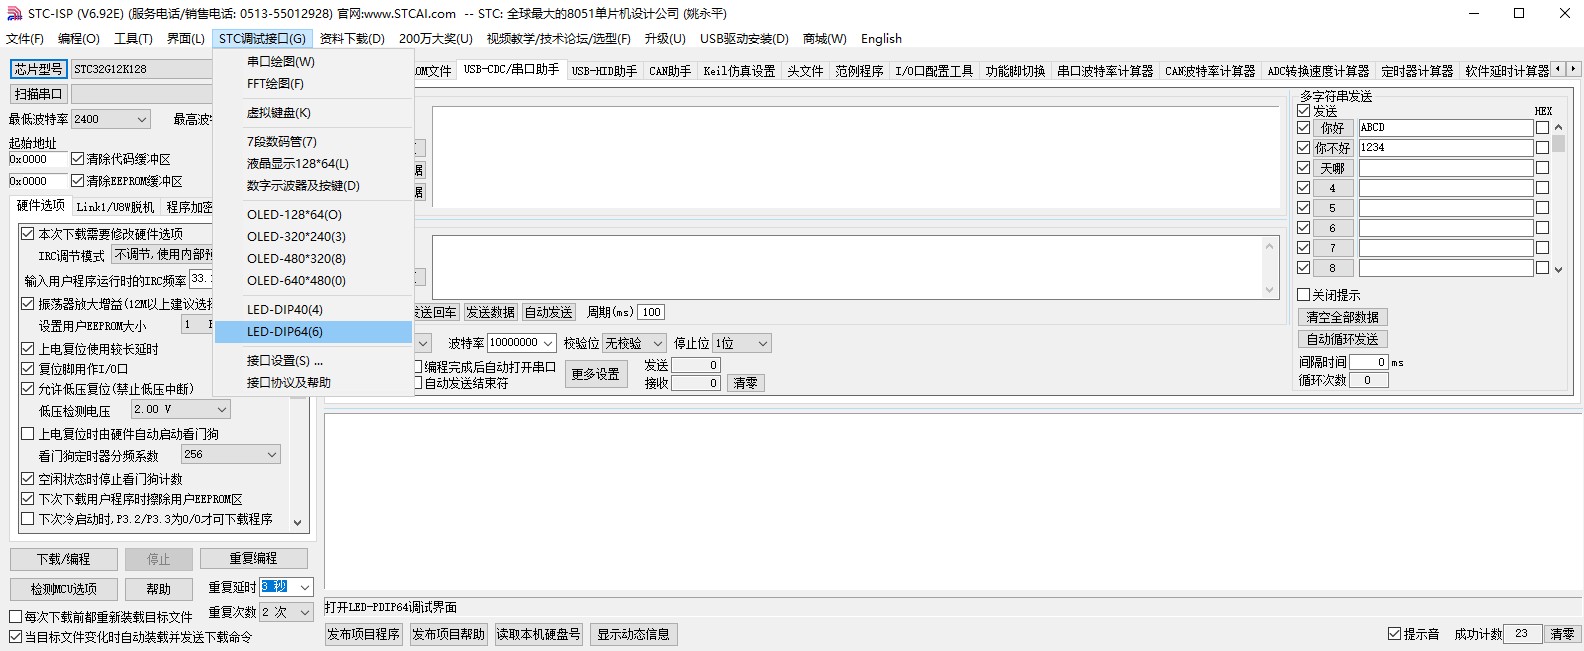Screen dimensions: 1584x651
Task: Toggle 复位脚用作I/O口 checkbox
Action: [28, 369]
